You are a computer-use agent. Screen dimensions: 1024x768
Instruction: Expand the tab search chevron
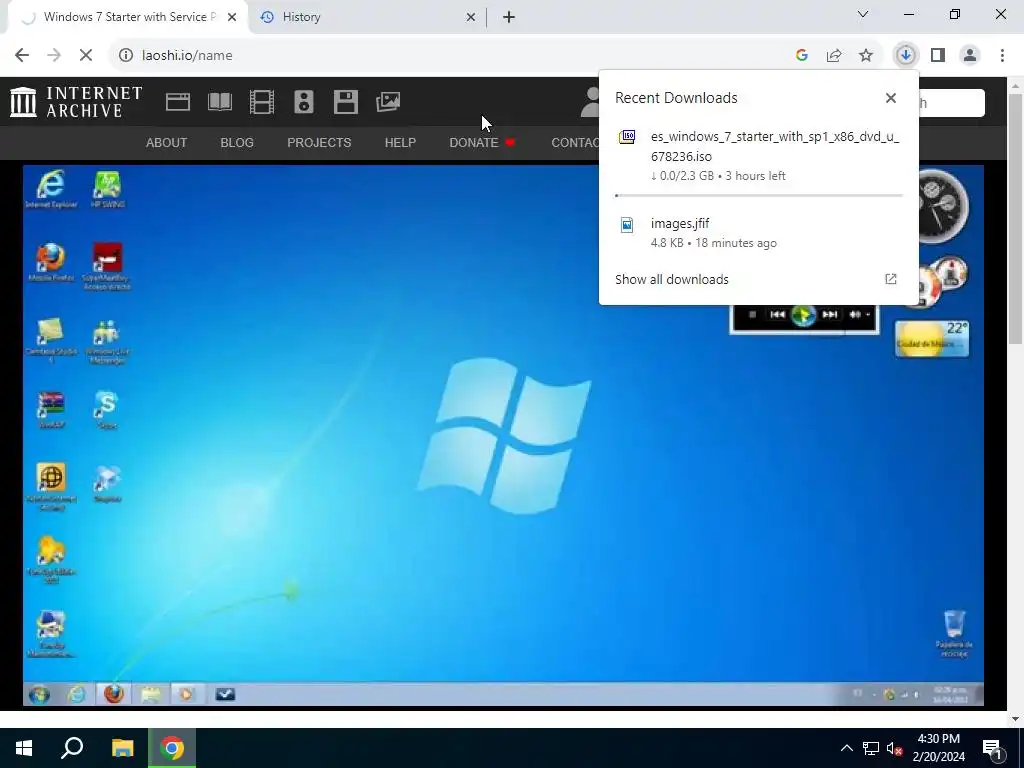point(863,14)
